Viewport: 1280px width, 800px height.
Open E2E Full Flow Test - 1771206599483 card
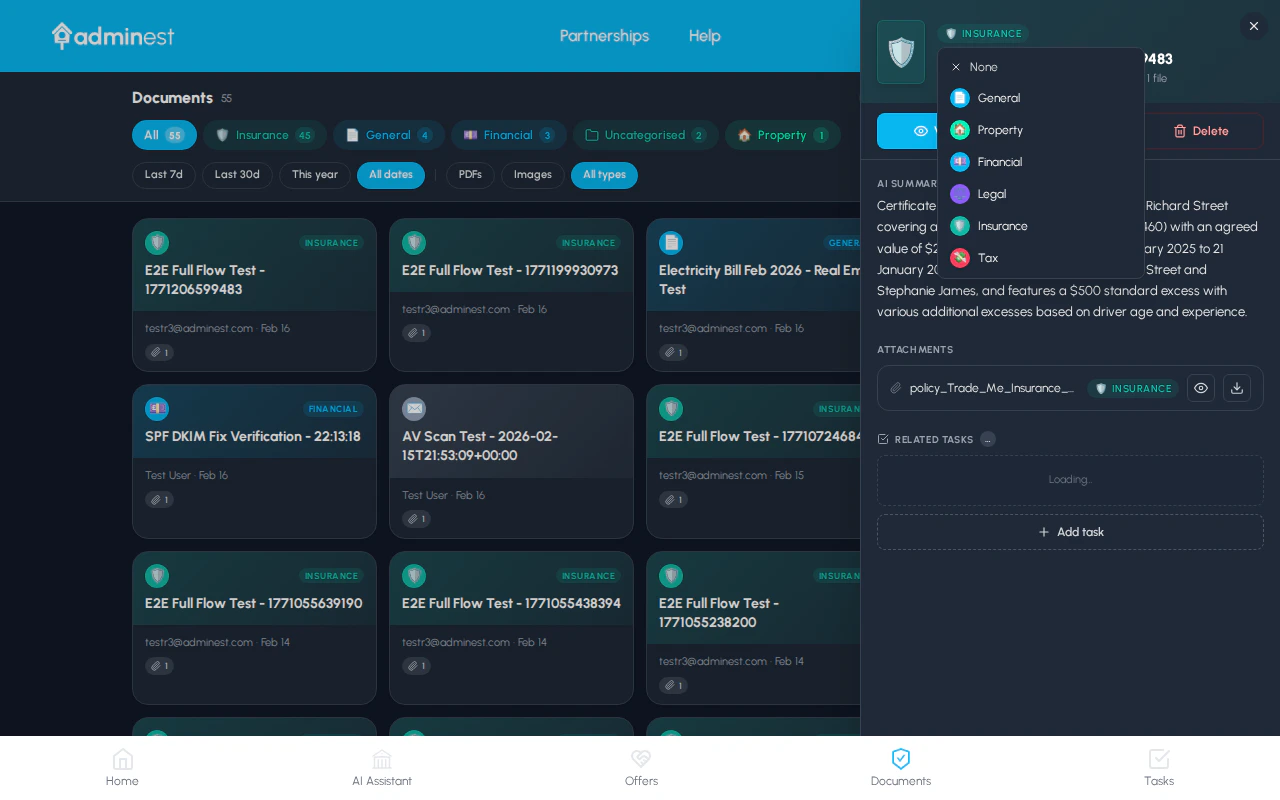(x=254, y=295)
